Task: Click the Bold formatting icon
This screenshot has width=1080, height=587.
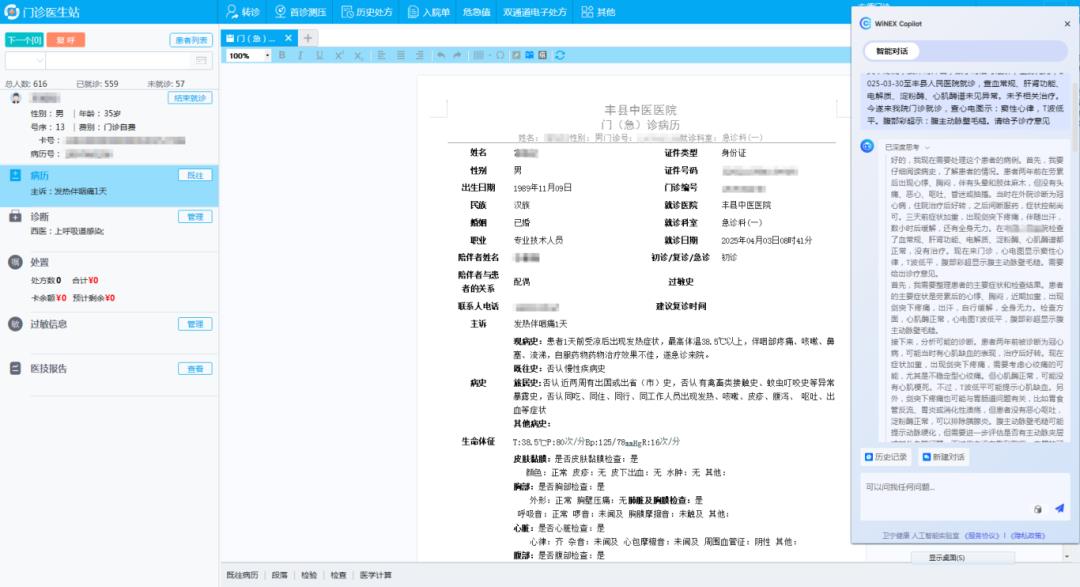Action: click(x=282, y=55)
